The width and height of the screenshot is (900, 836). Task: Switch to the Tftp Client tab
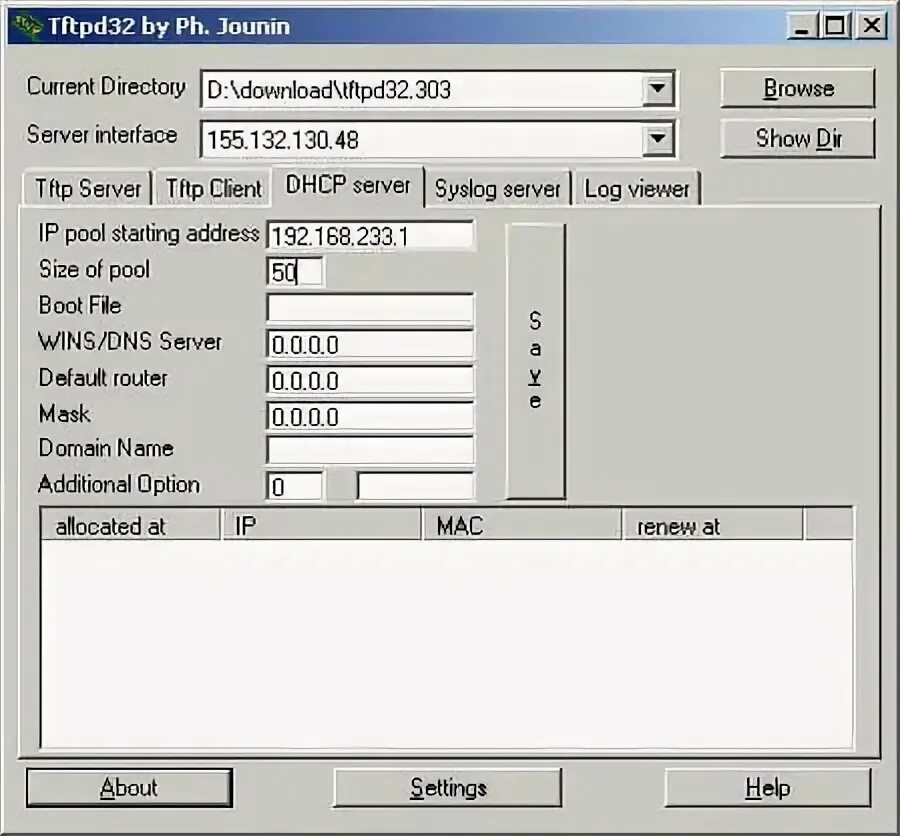pyautogui.click(x=213, y=188)
